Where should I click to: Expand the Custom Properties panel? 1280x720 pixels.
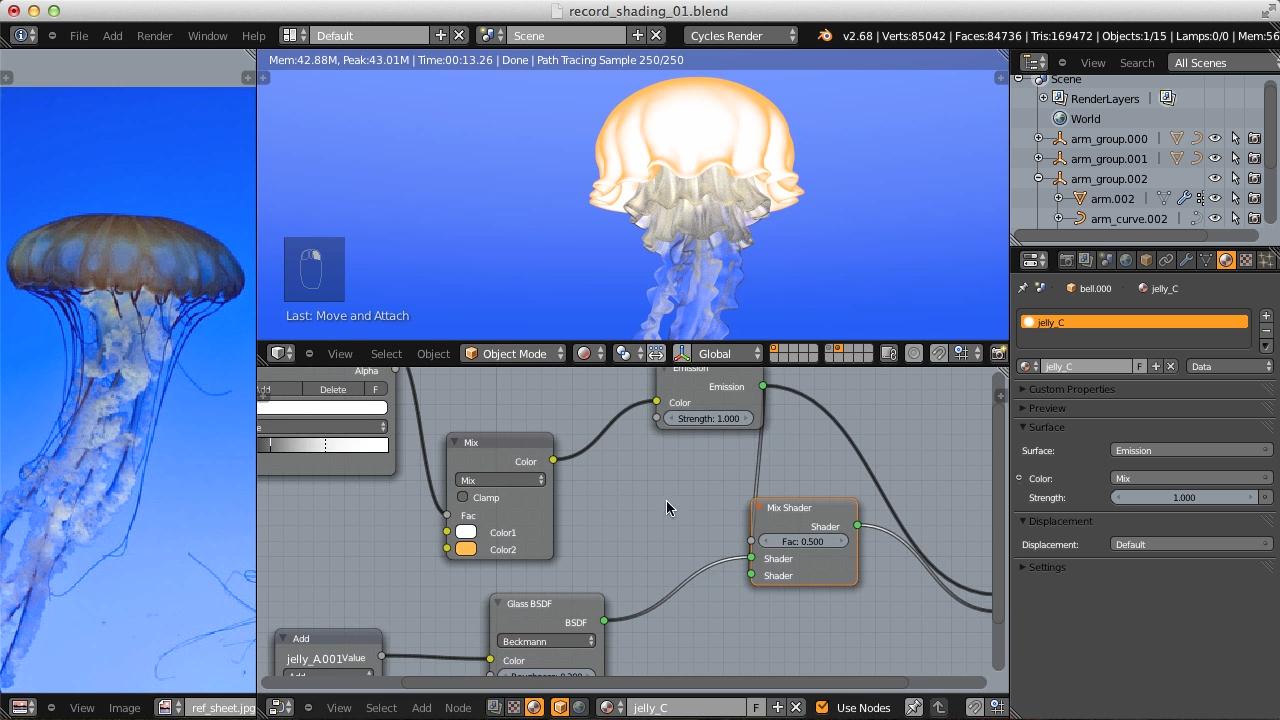click(x=1071, y=389)
